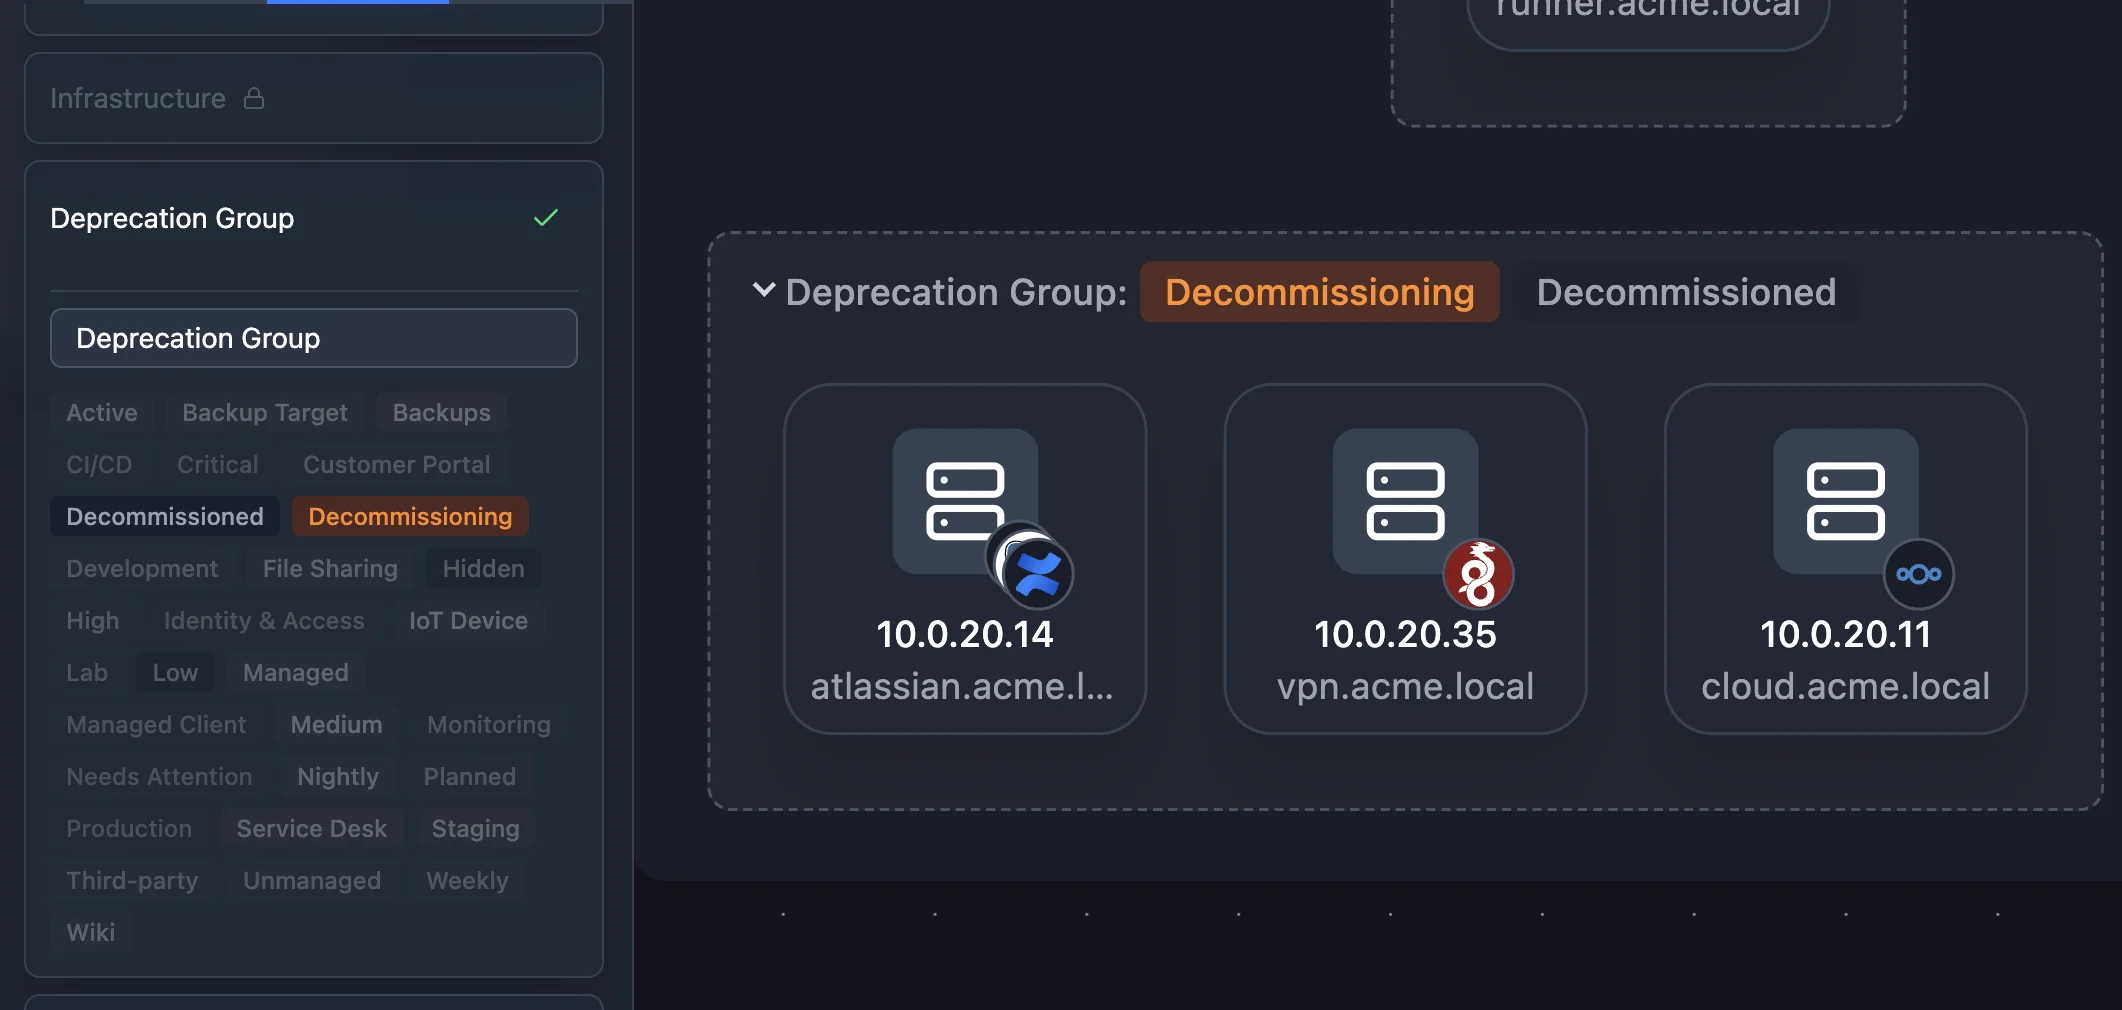The width and height of the screenshot is (2122, 1010).
Task: Open host card vpn.acme.local
Action: click(1405, 559)
